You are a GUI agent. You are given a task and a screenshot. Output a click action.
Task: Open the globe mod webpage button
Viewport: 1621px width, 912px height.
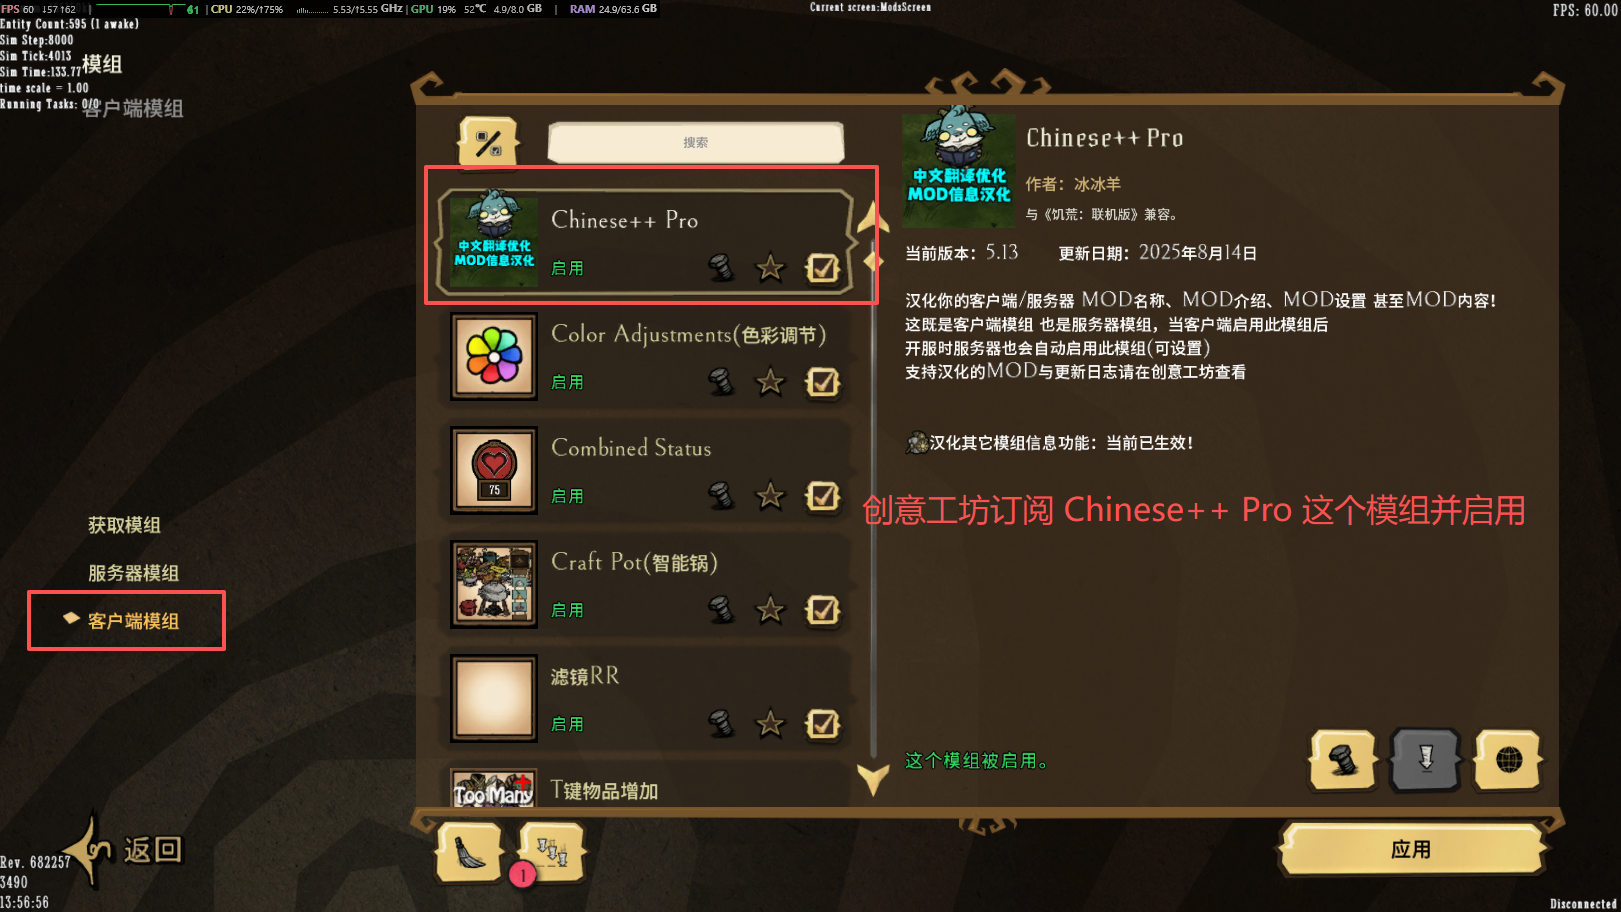click(1508, 761)
